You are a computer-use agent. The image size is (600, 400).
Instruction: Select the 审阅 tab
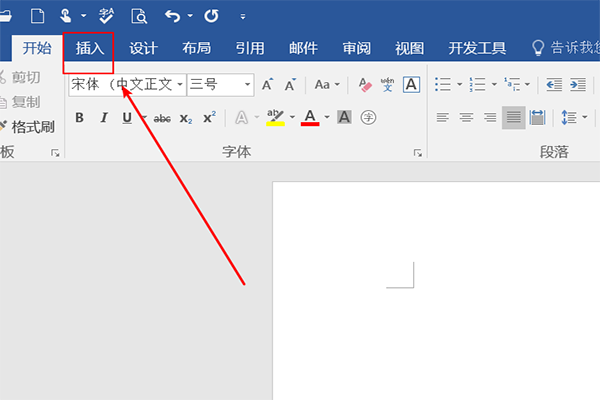[x=356, y=48]
